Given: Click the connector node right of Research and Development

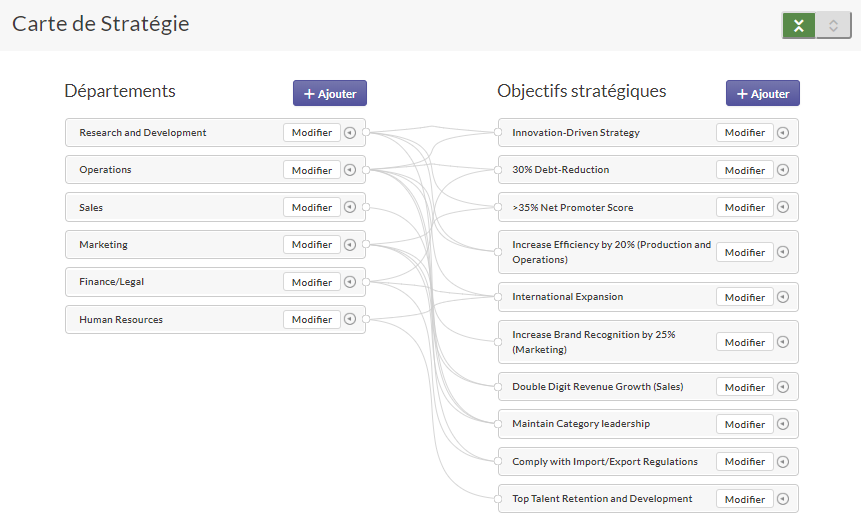Looking at the screenshot, I should [366, 133].
